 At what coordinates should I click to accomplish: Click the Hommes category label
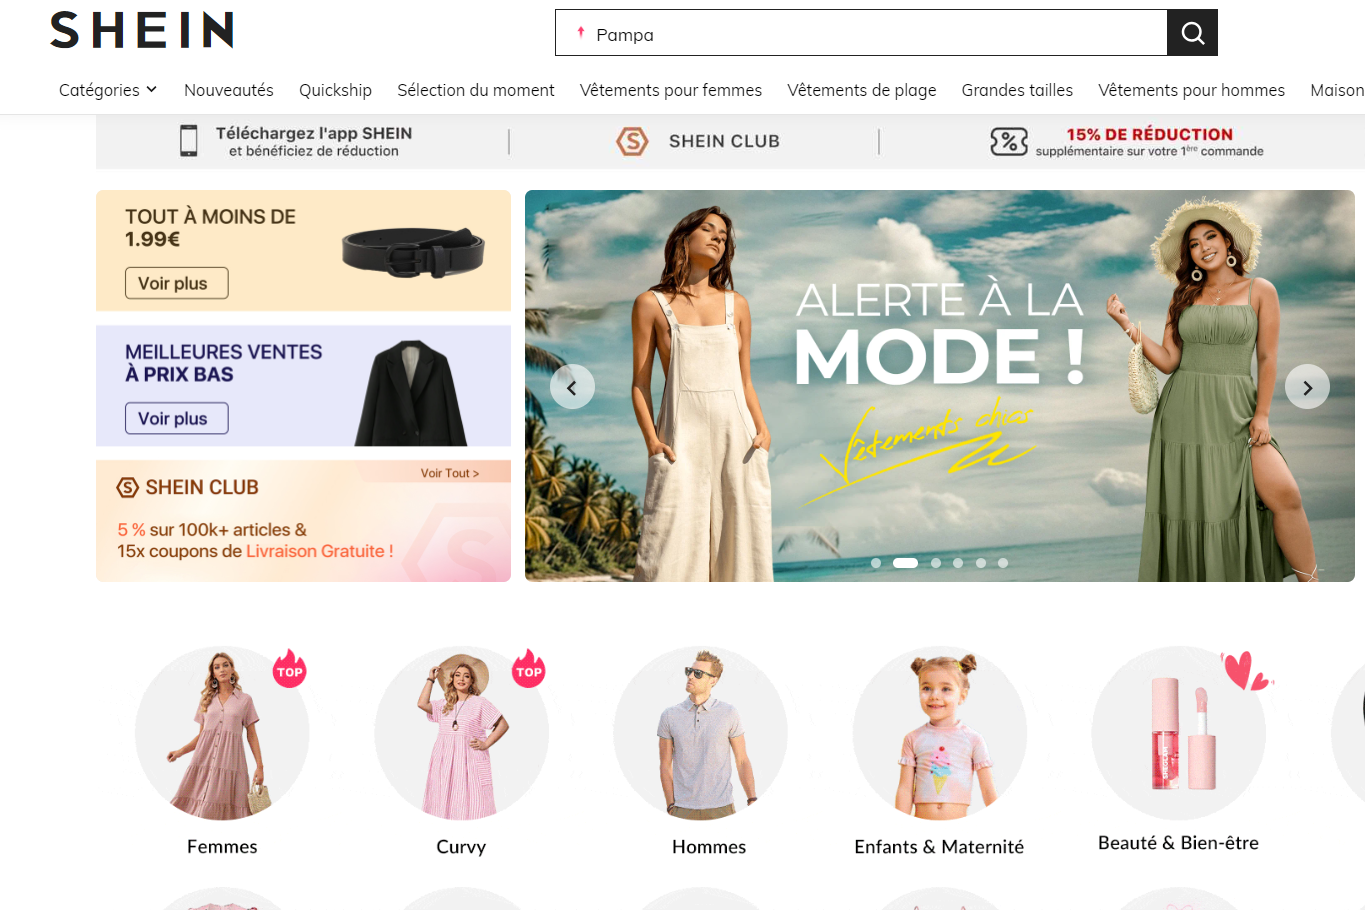(x=709, y=847)
